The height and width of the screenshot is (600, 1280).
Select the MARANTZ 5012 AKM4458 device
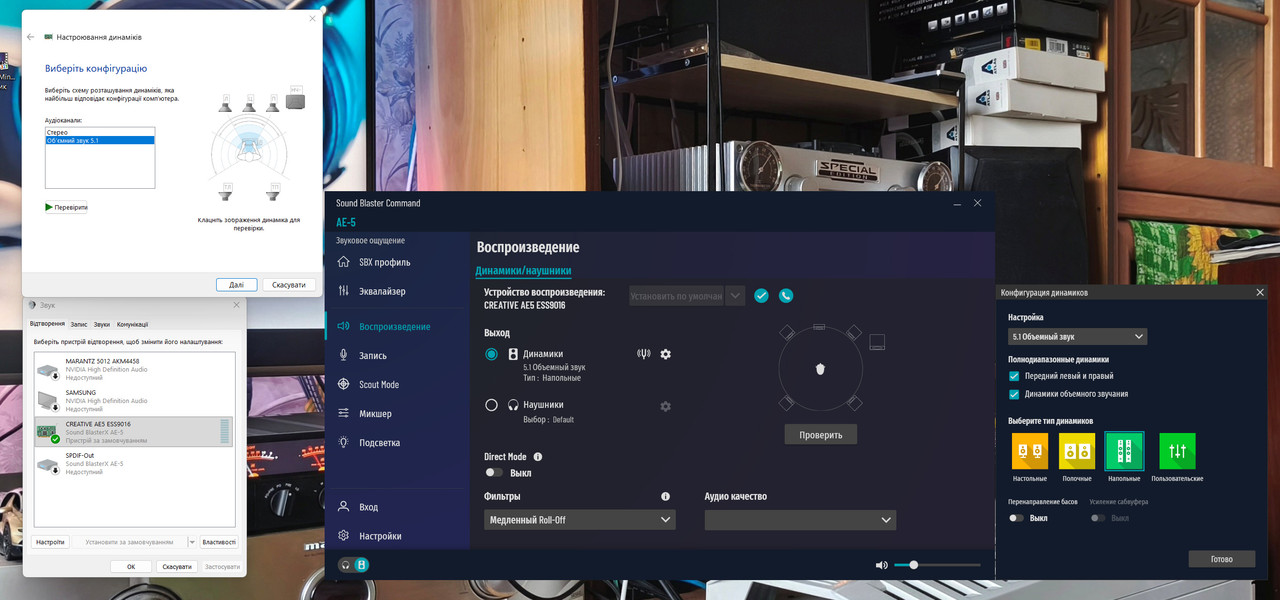[134, 369]
